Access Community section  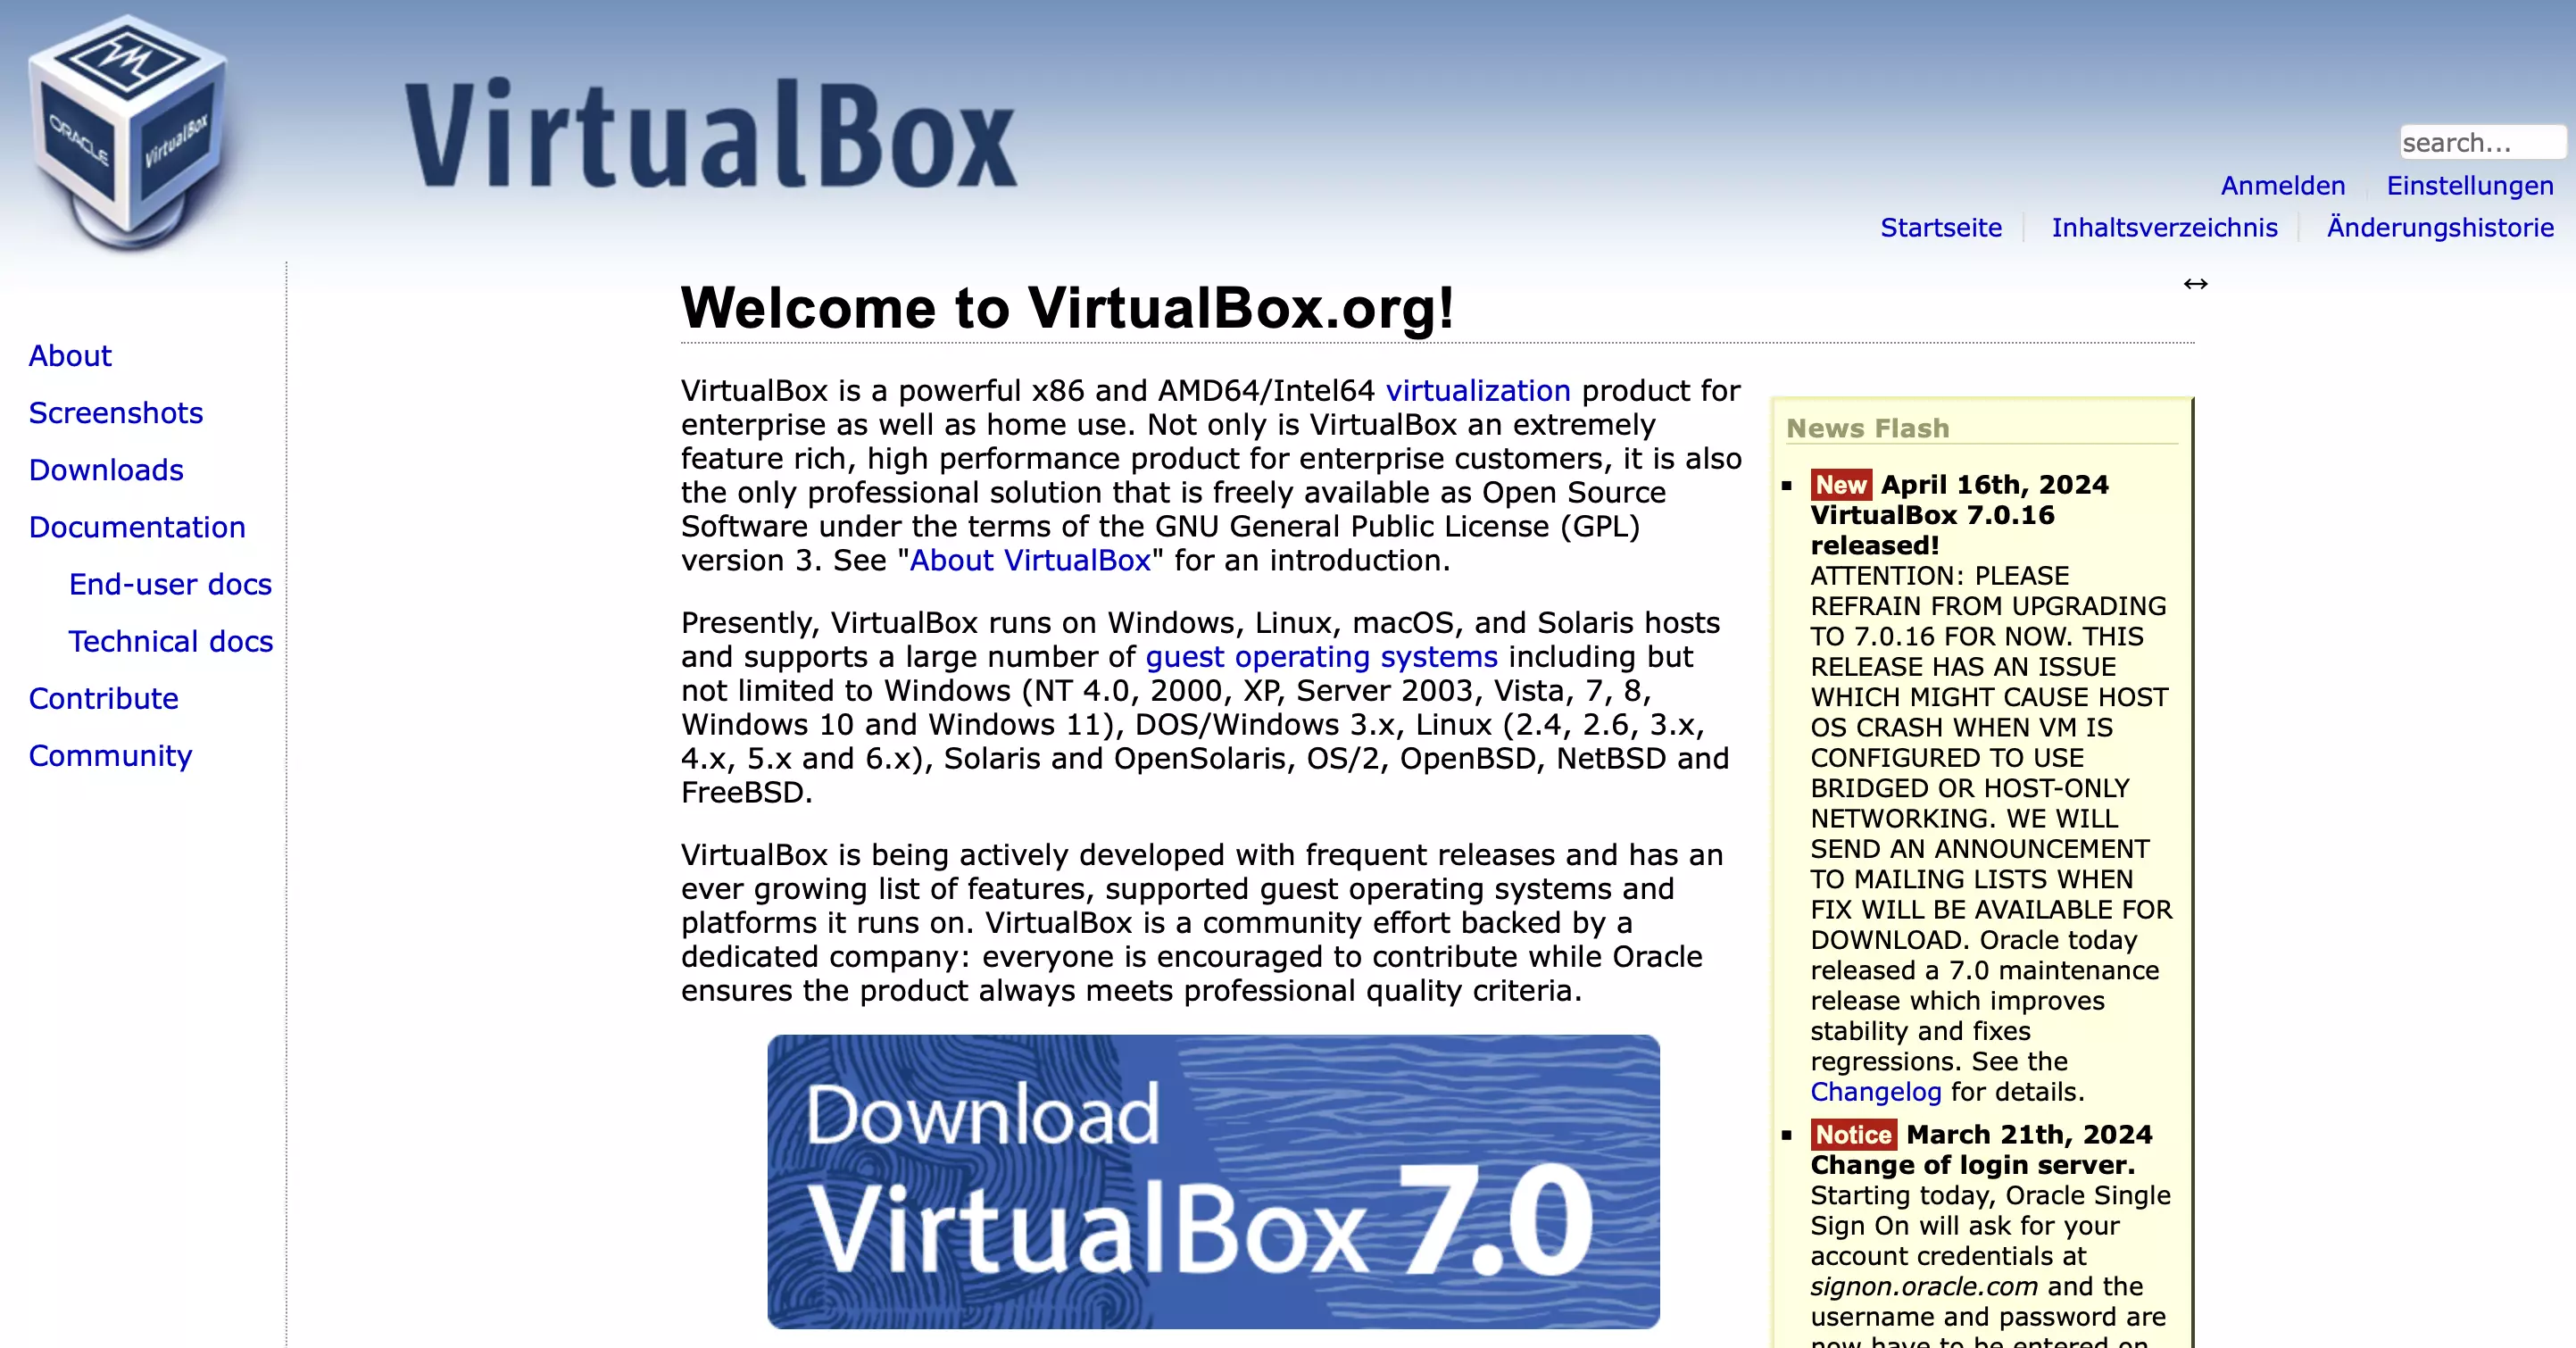tap(109, 757)
